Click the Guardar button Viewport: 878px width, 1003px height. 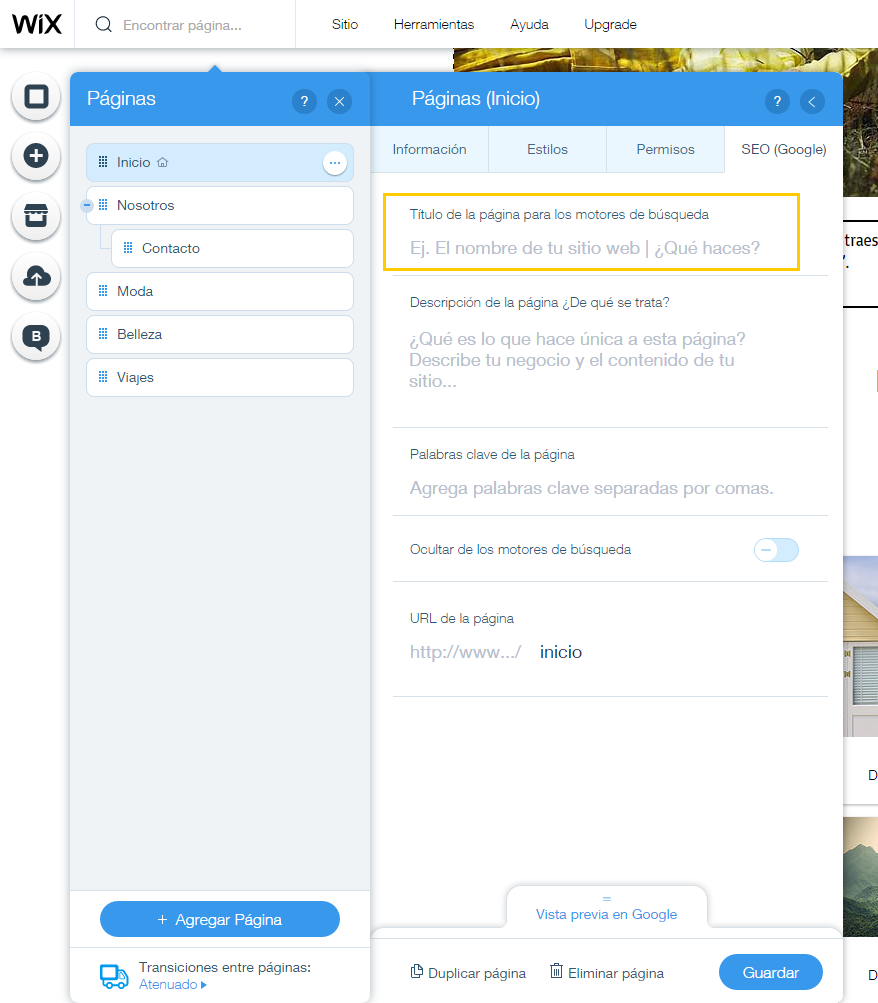coord(770,971)
